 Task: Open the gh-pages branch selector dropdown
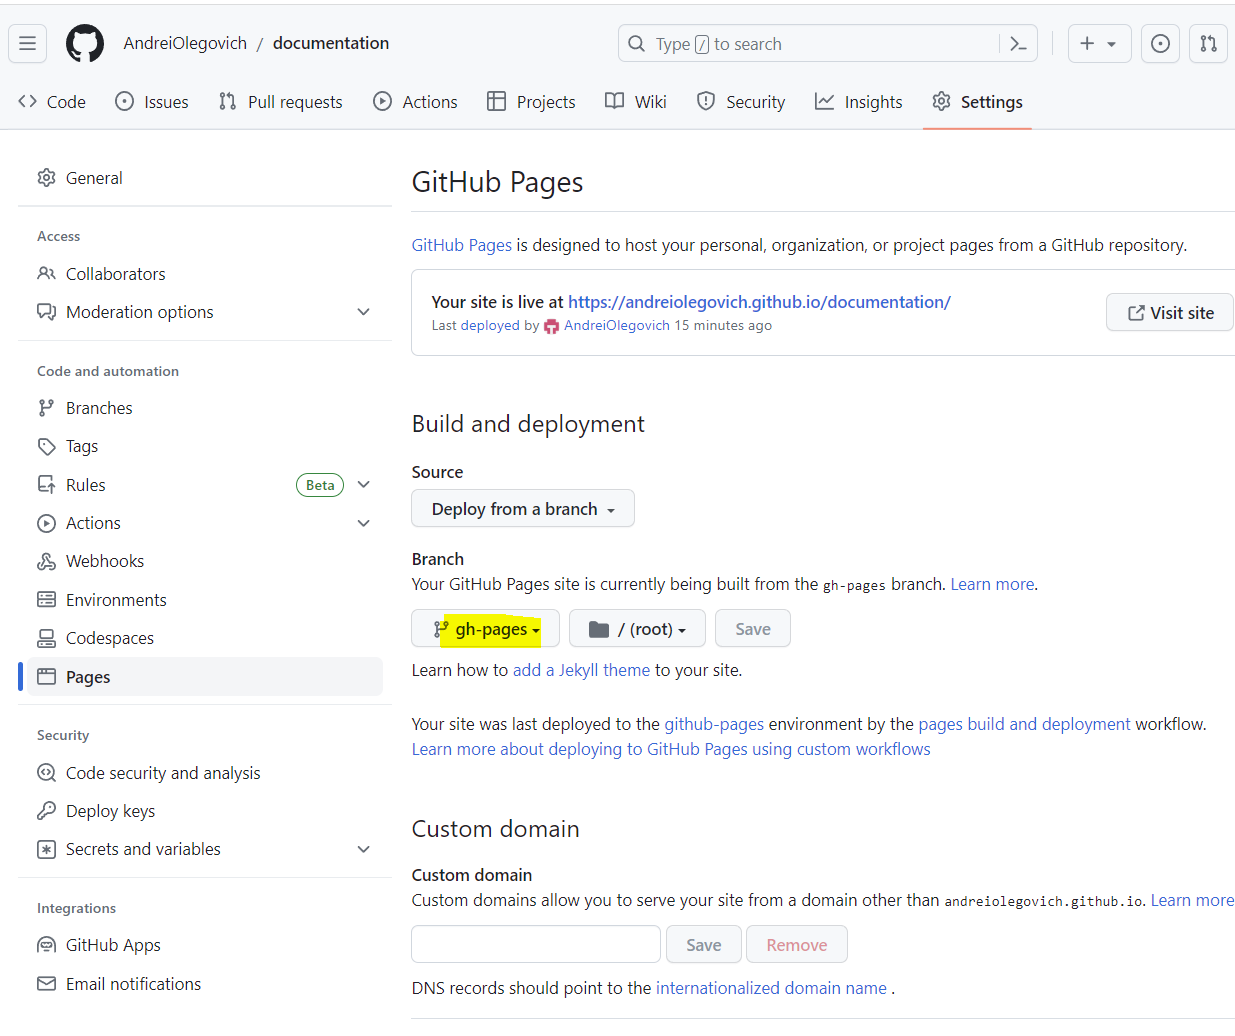pos(486,629)
